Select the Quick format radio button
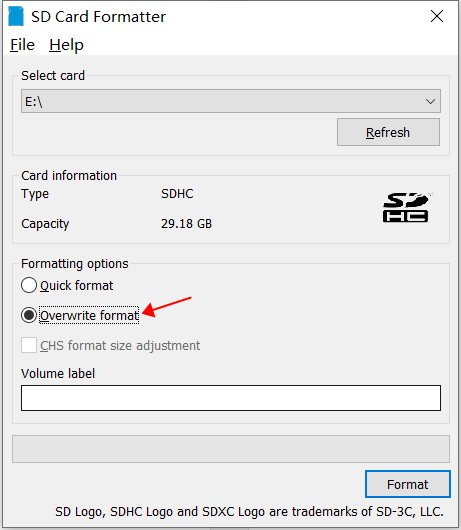 [29, 285]
